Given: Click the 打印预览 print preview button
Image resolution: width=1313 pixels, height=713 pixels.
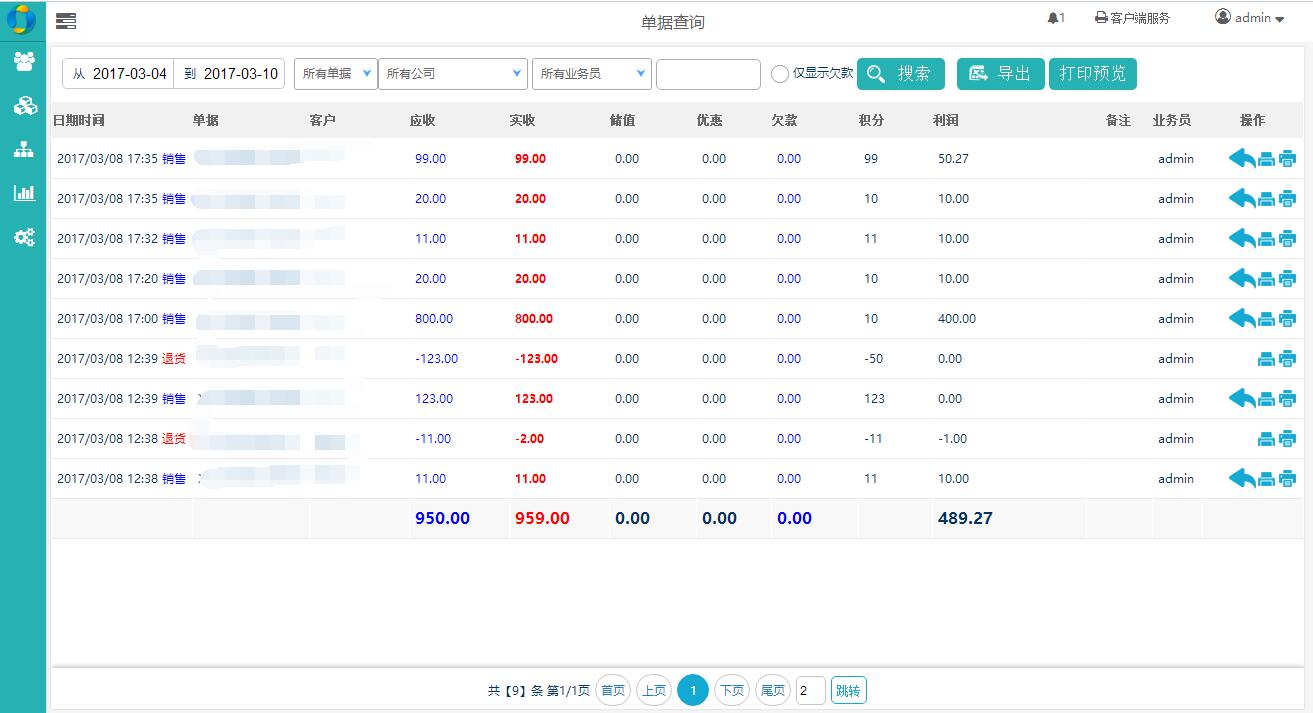Looking at the screenshot, I should [x=1093, y=74].
